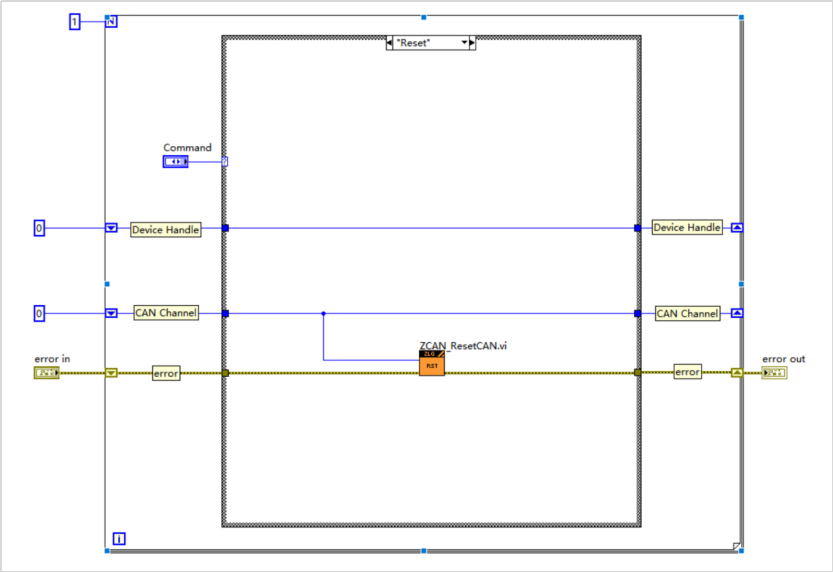This screenshot has height=572, width=833.
Task: Select the Command enum control terminal
Action: tap(175, 161)
